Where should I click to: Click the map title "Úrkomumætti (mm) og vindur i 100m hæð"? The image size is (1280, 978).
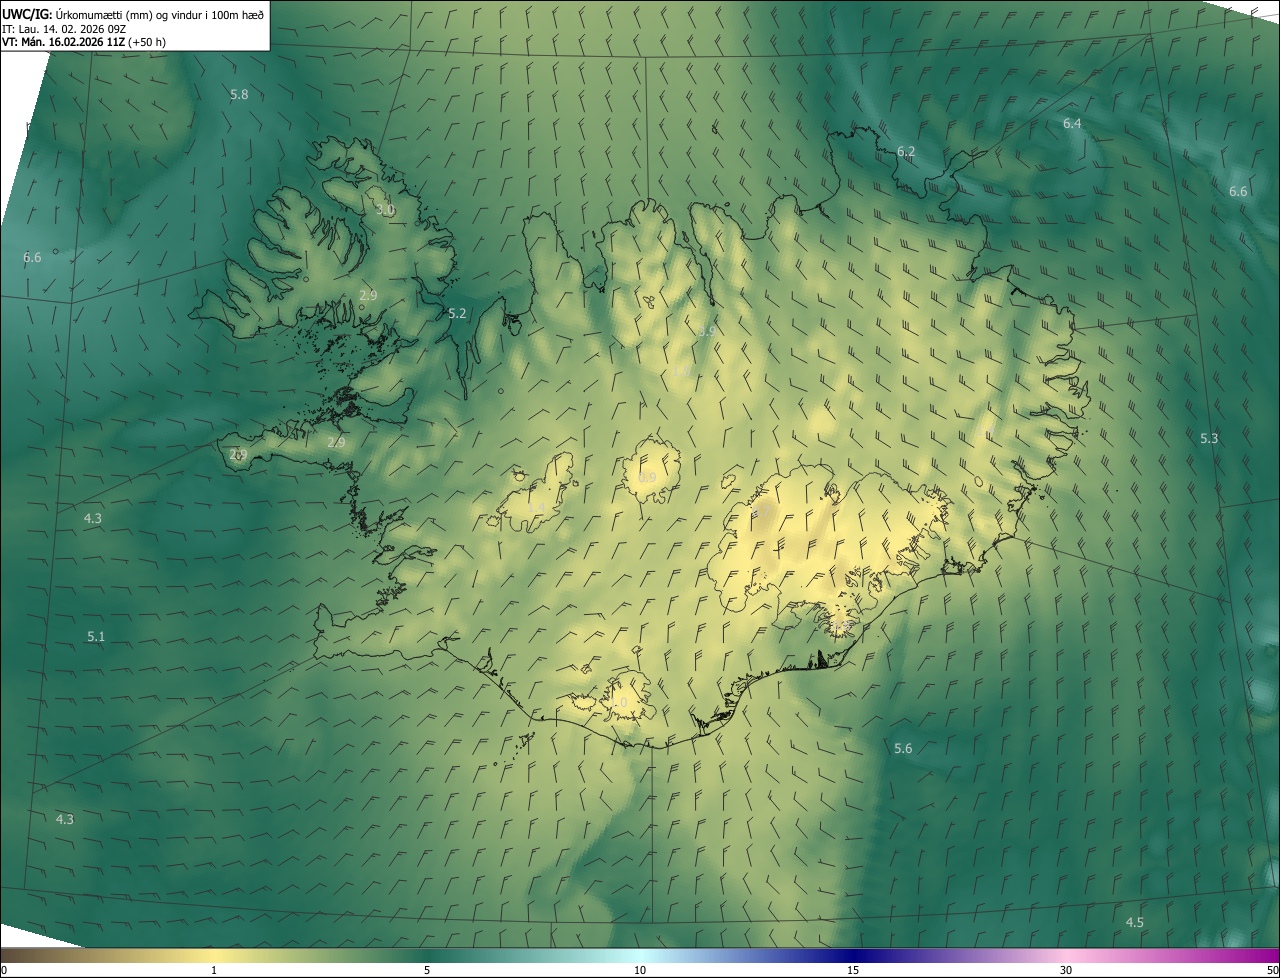pos(160,13)
